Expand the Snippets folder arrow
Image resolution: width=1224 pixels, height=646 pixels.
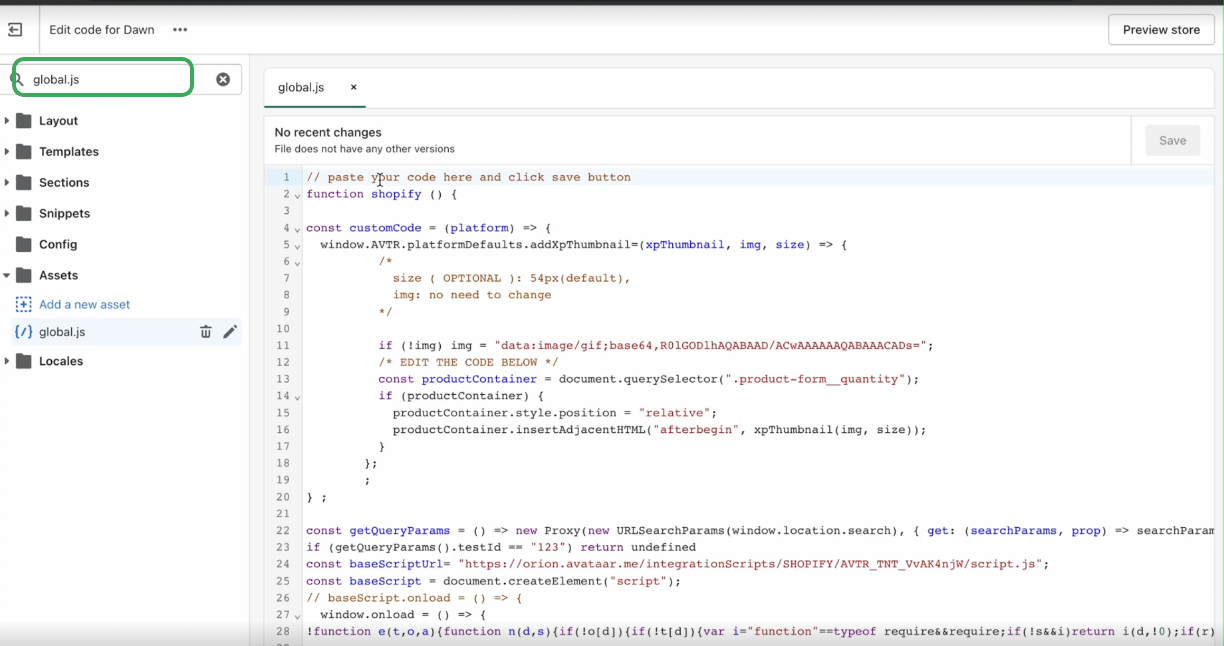pyautogui.click(x=7, y=214)
